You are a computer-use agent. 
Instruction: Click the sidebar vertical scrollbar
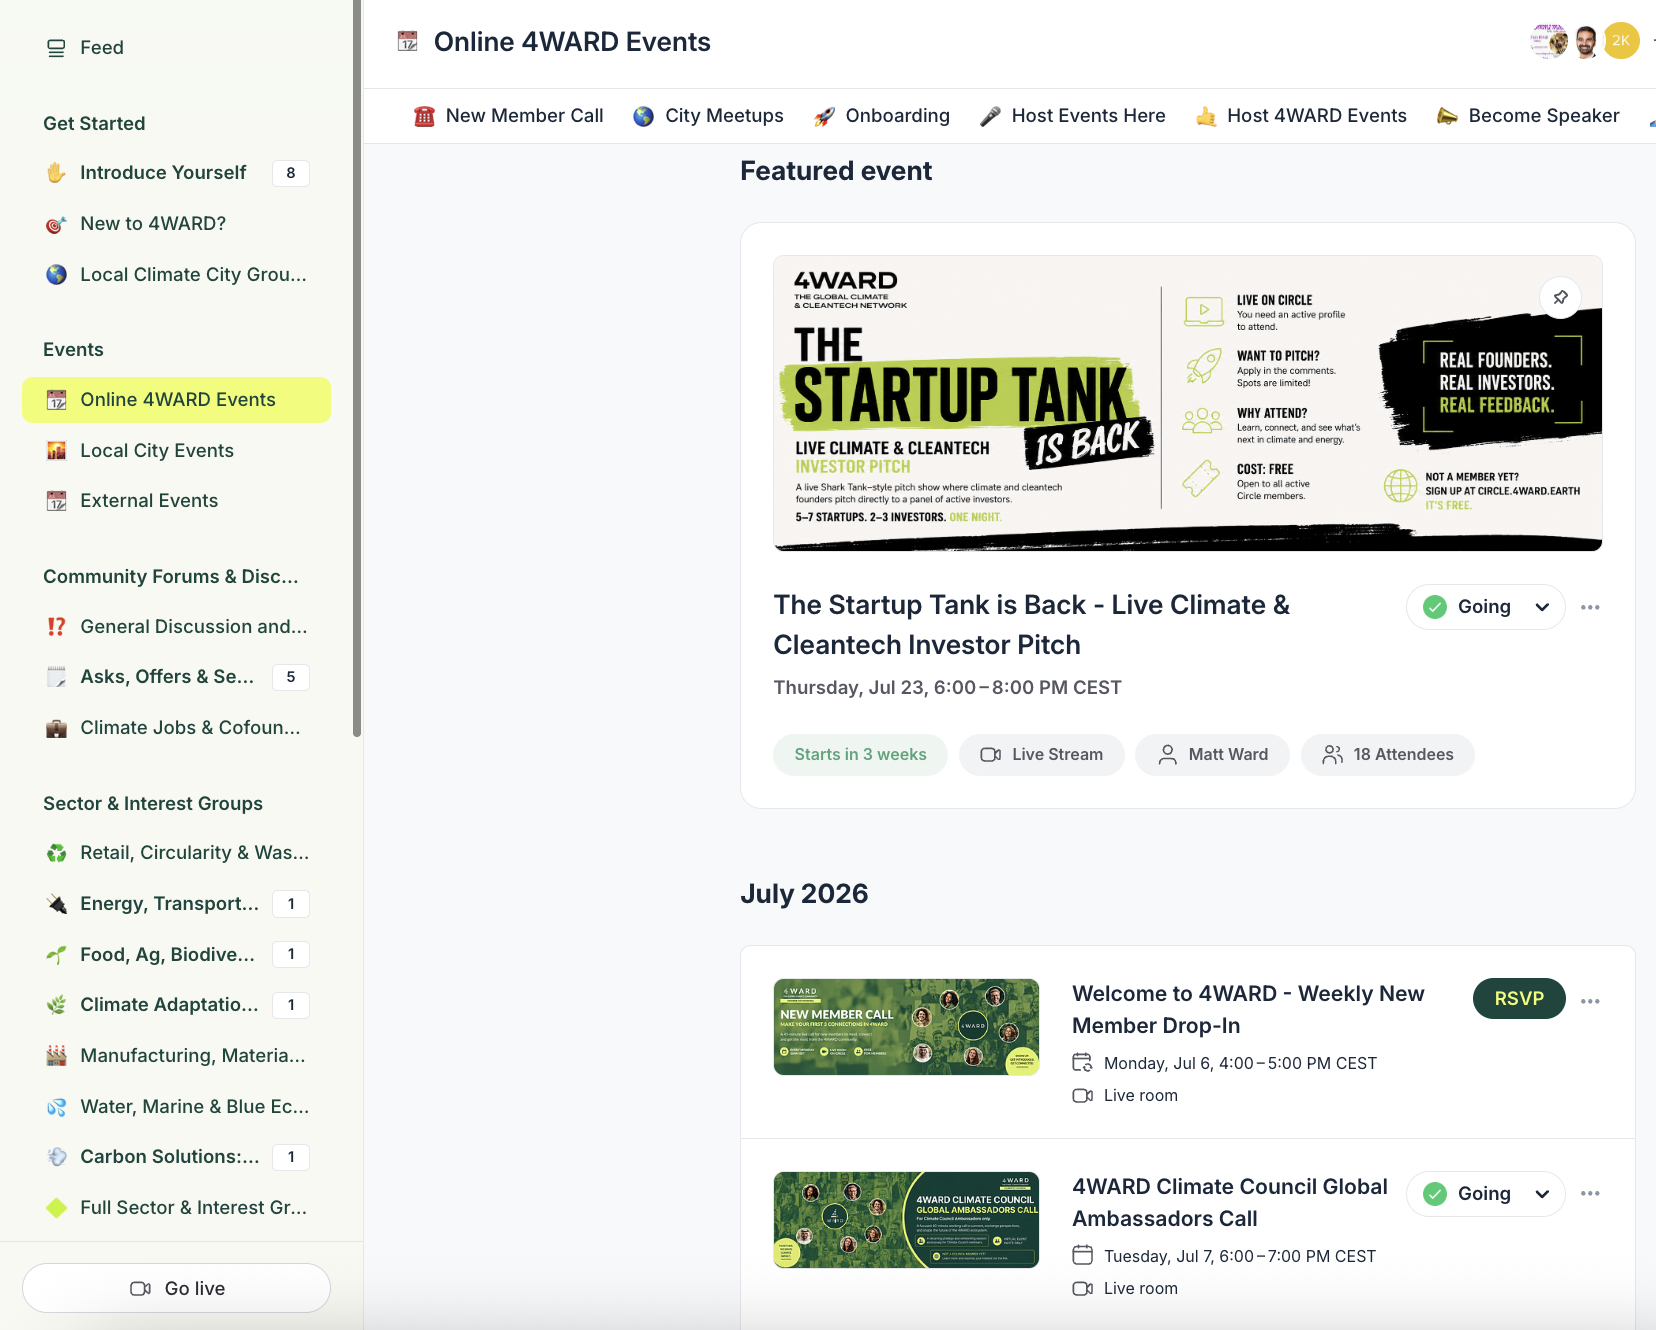tap(357, 368)
